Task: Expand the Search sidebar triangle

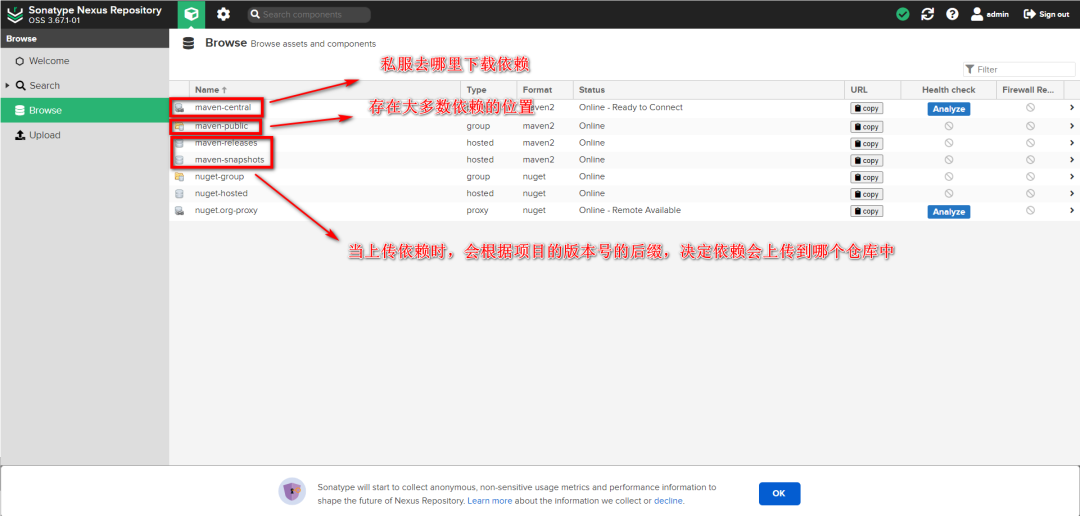Action: pyautogui.click(x=8, y=85)
